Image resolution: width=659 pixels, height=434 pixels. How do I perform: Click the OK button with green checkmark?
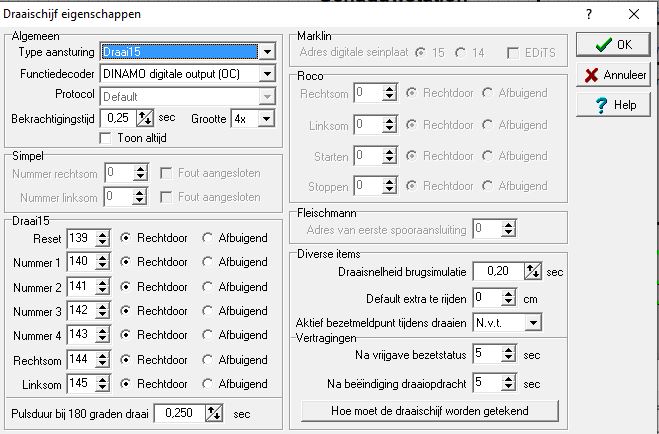coord(614,45)
